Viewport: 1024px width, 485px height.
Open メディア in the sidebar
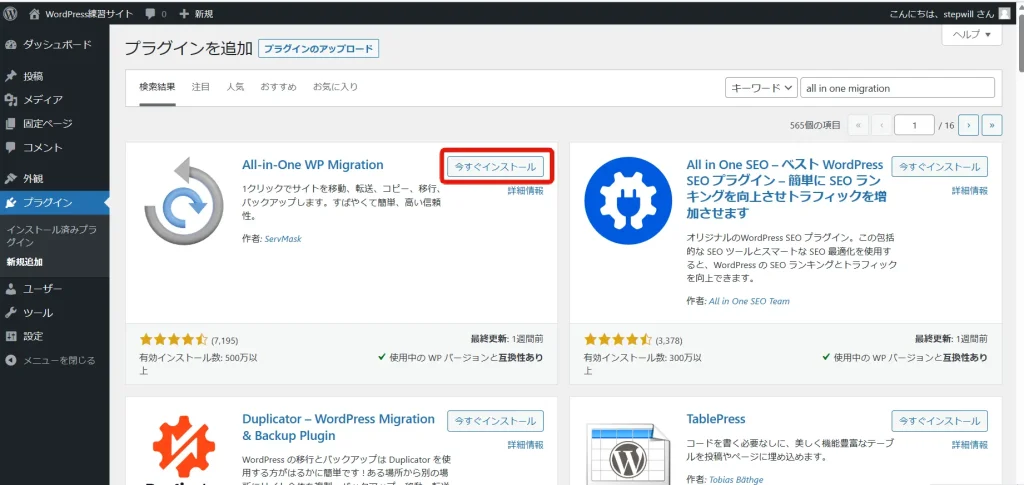[x=55, y=100]
